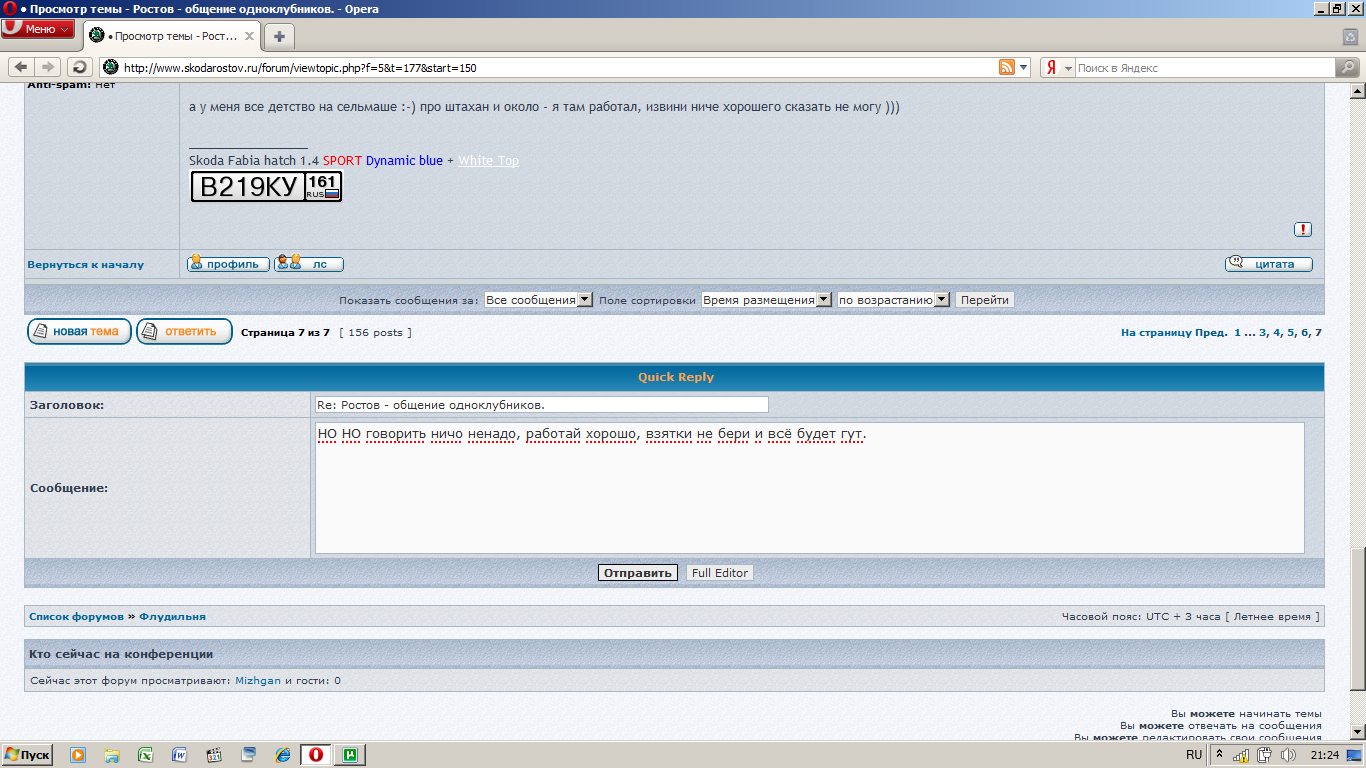
Task: Click the volume speaker tray icon
Action: (x=1288, y=755)
